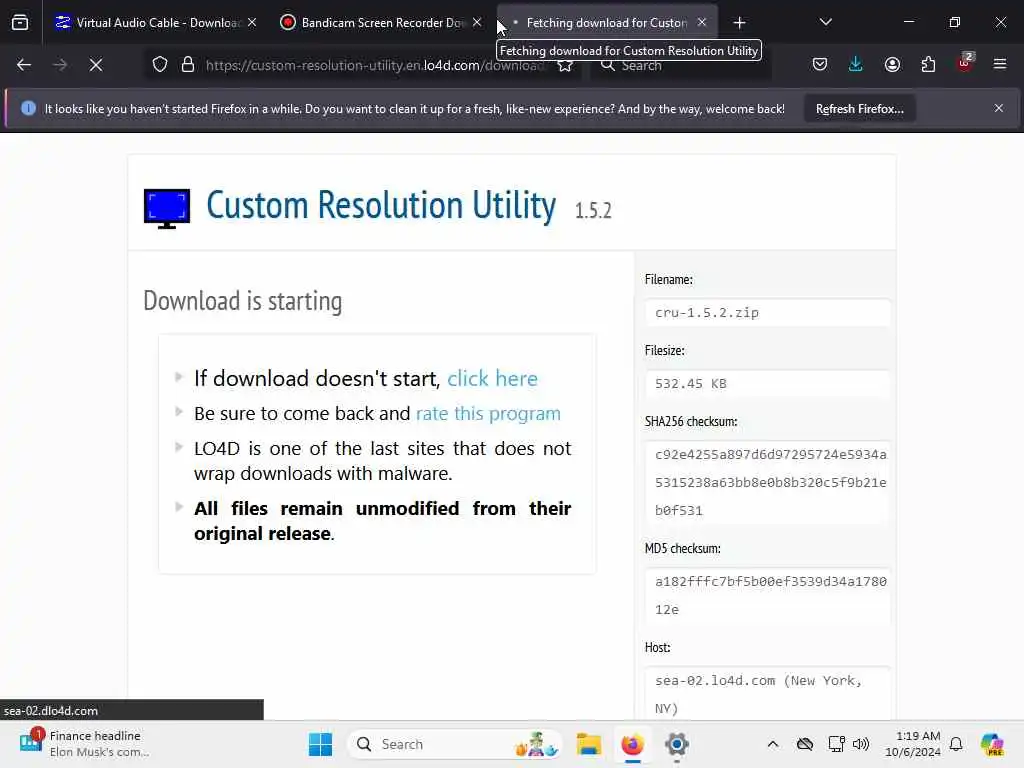Close the Bandicam Screen Recorder tab
This screenshot has height=768, width=1024.
[477, 23]
